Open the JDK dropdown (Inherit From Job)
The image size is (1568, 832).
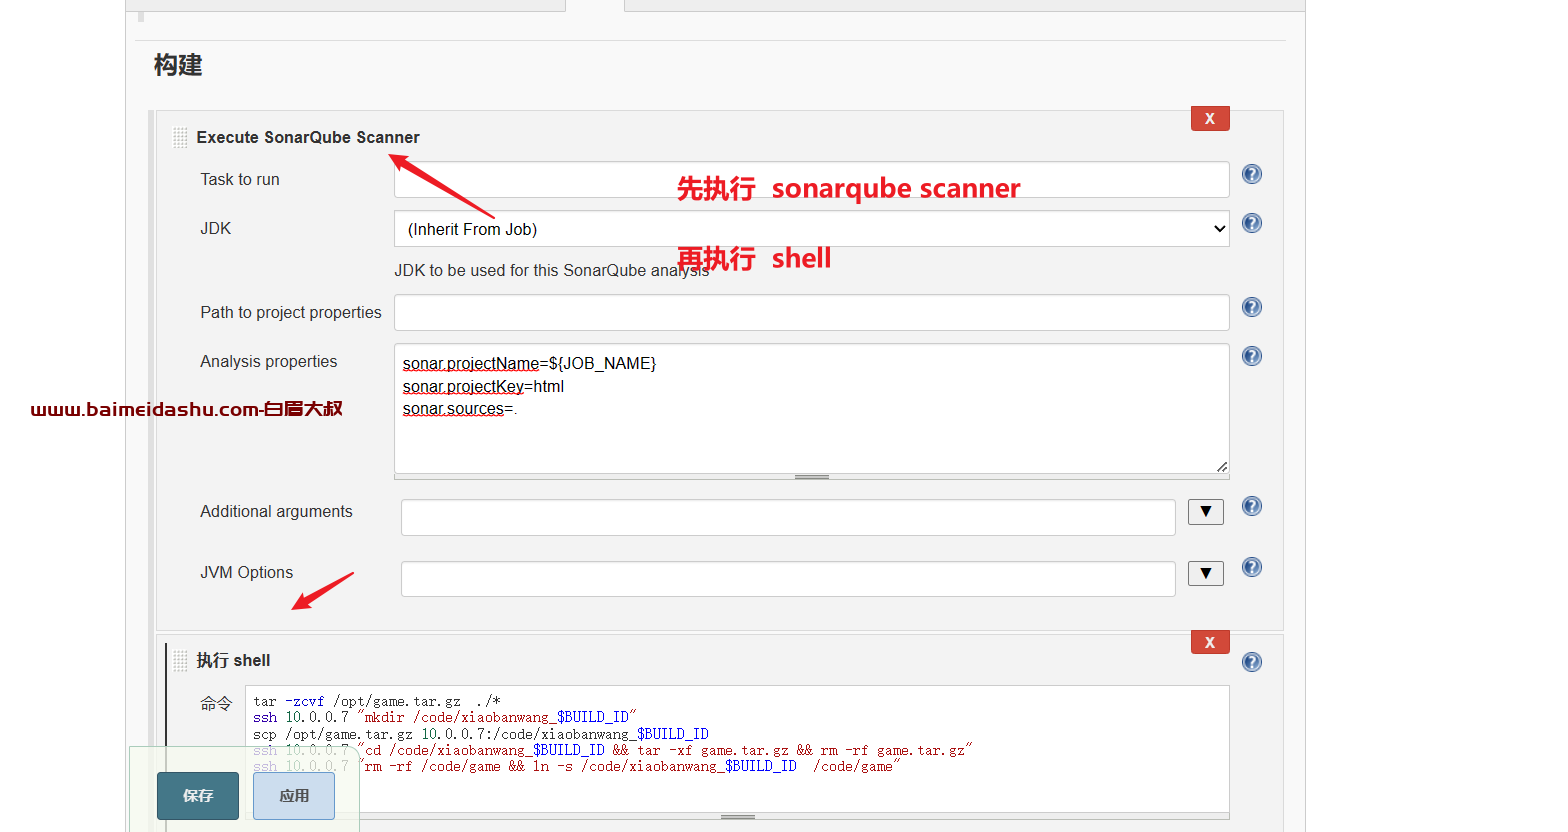click(x=812, y=229)
